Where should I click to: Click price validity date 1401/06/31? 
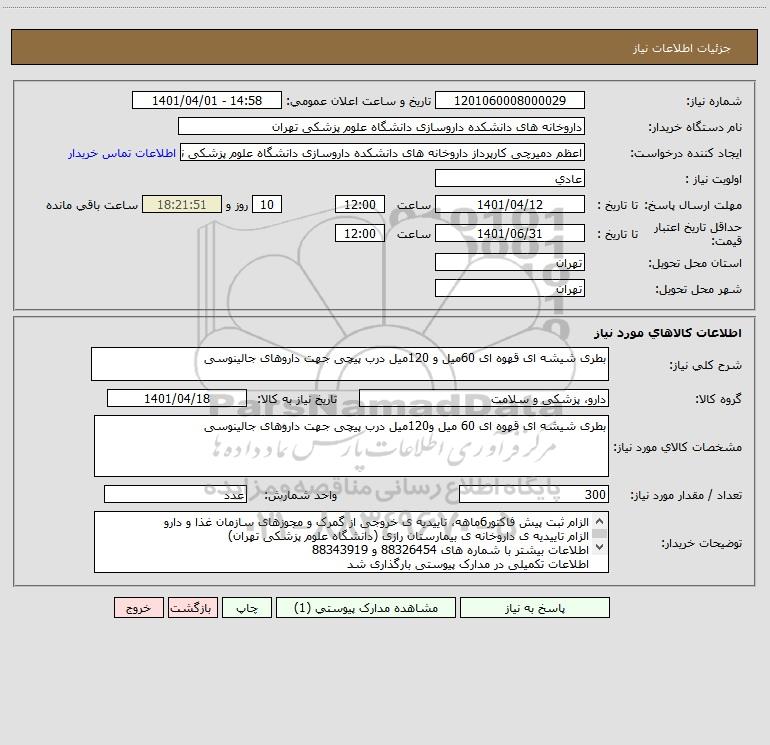point(510,233)
